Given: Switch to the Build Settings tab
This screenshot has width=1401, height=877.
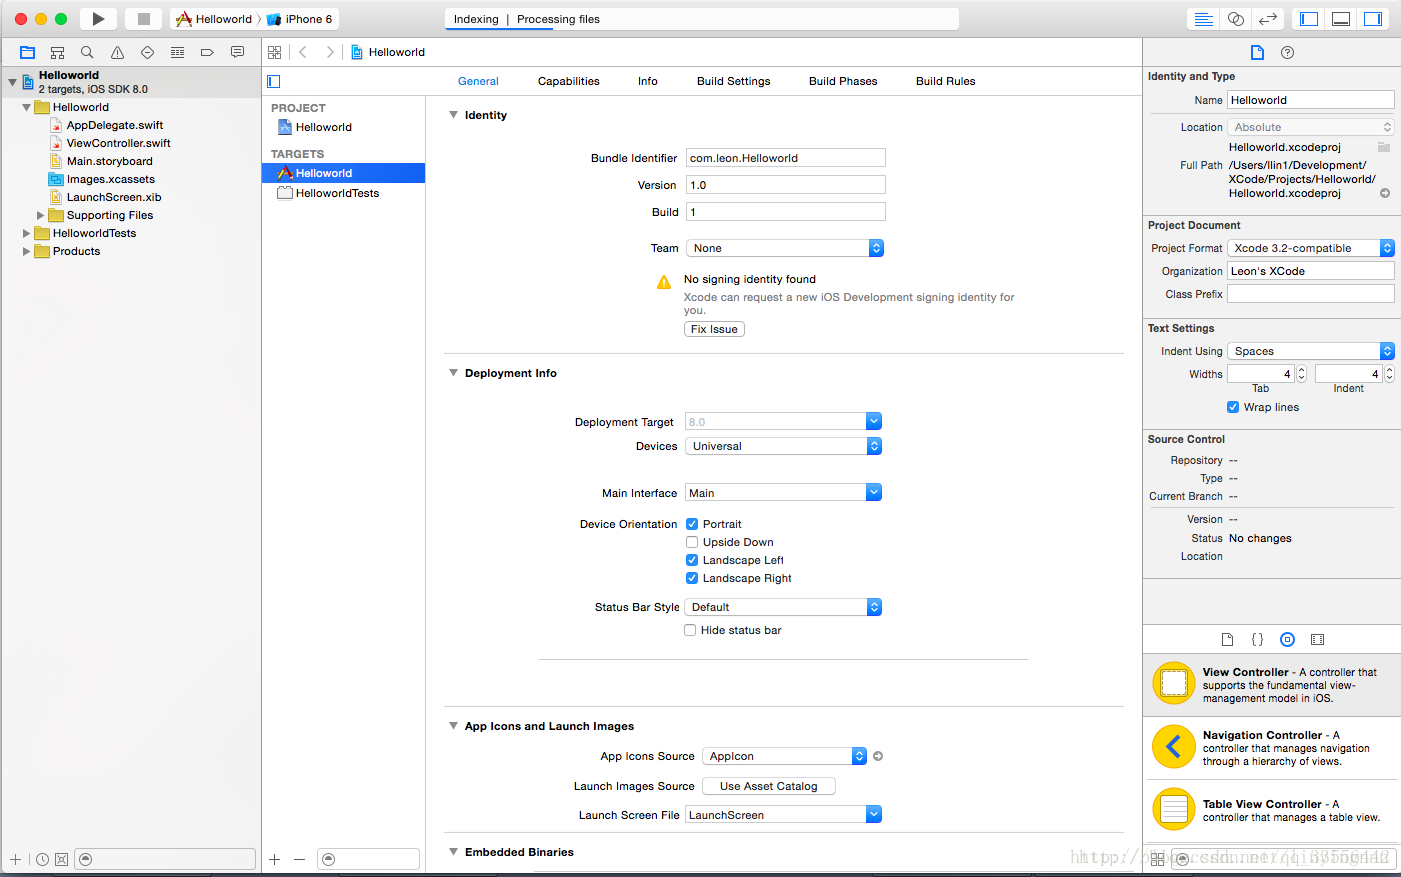Looking at the screenshot, I should (733, 81).
